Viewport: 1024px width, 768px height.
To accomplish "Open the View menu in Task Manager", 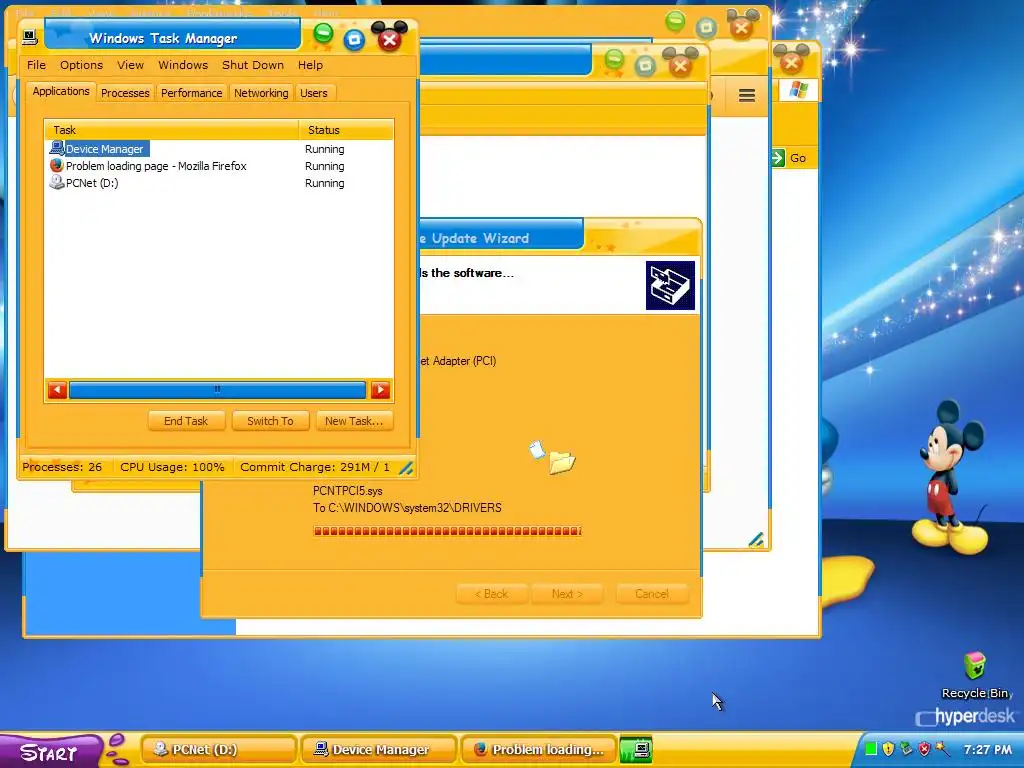I will (x=130, y=65).
